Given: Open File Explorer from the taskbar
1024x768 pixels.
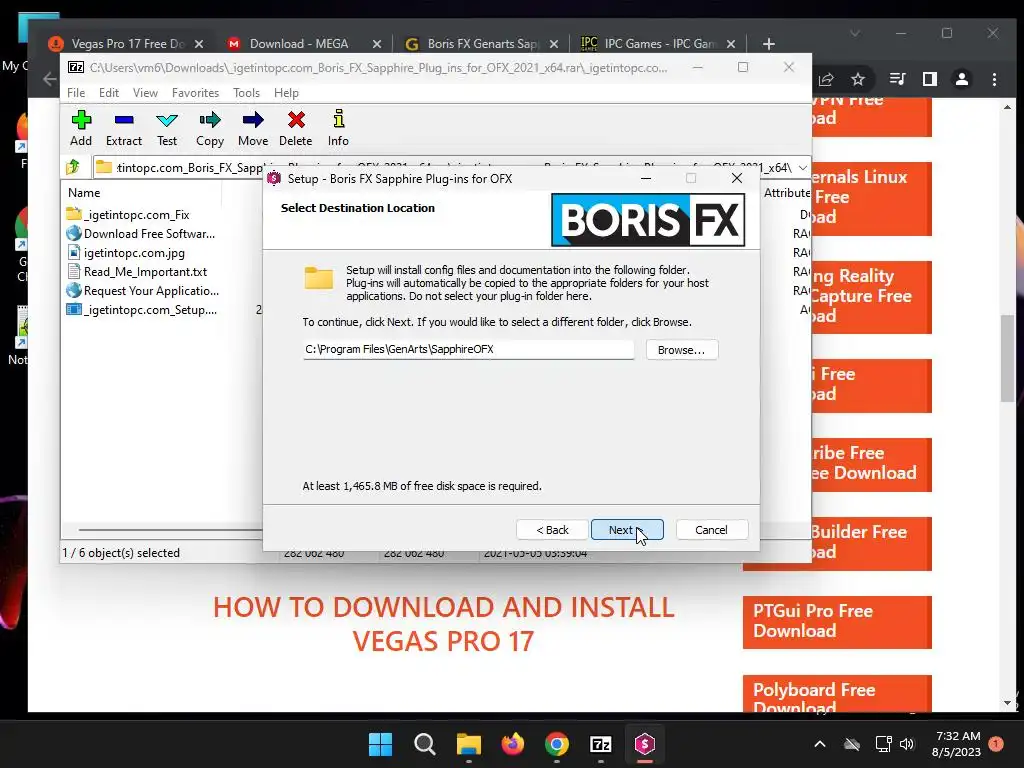Looking at the screenshot, I should (x=468, y=744).
